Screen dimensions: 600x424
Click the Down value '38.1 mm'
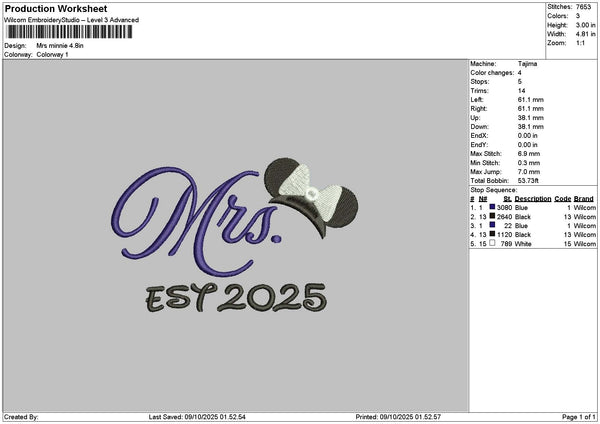click(530, 127)
